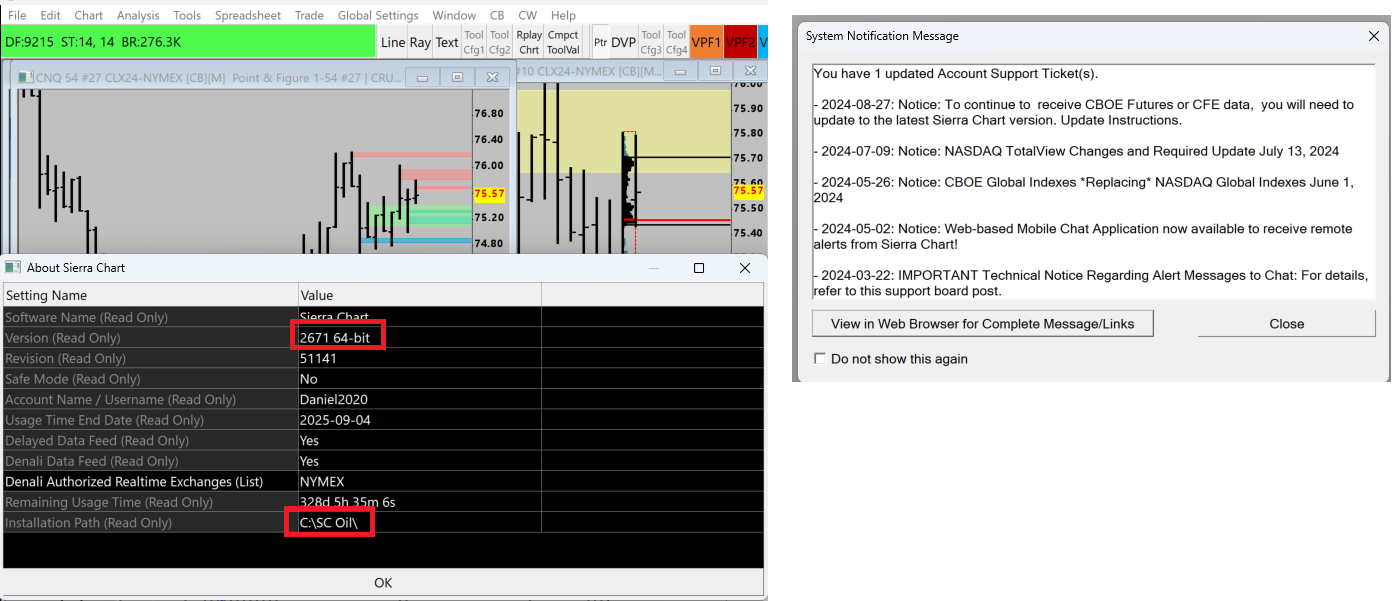The width and height of the screenshot is (1400, 601).
Task: Open the Spreadsheet menu
Action: click(248, 15)
